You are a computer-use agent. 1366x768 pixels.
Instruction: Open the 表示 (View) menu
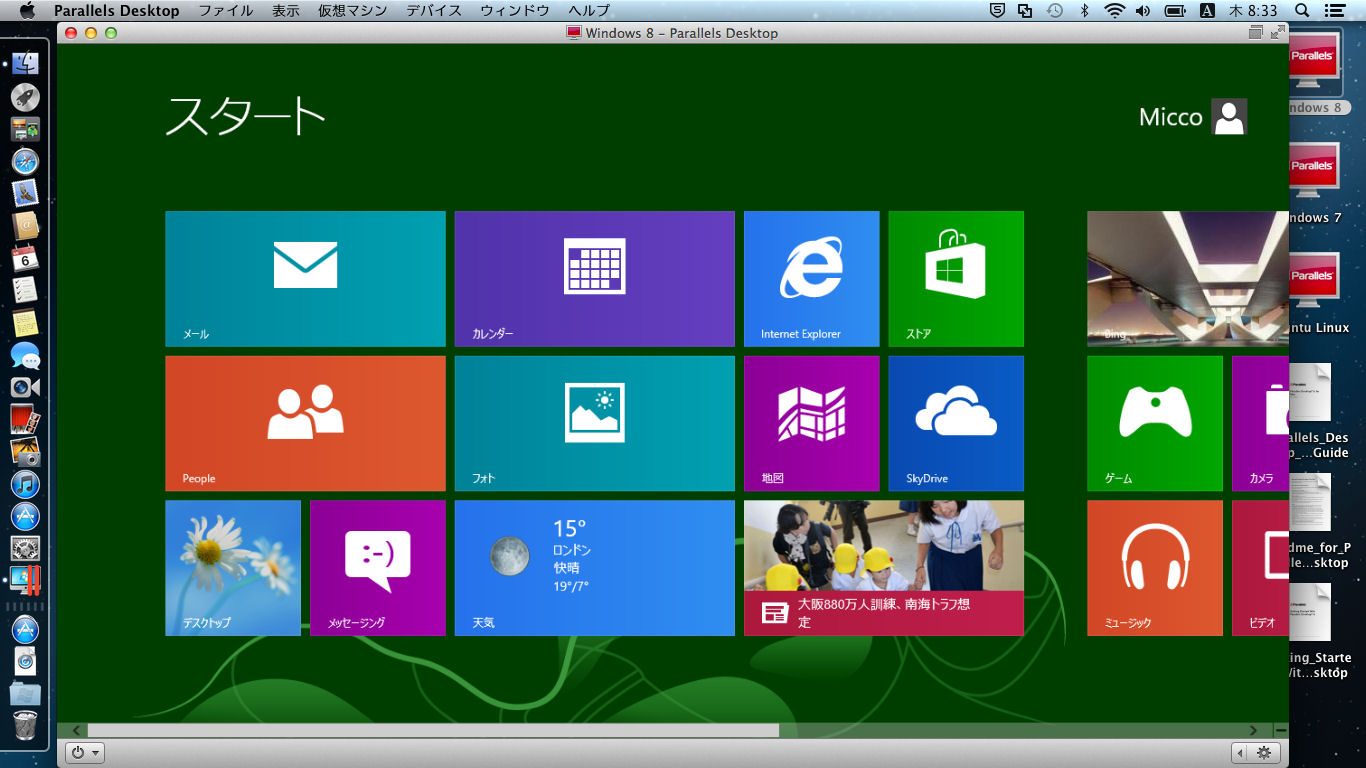(285, 10)
